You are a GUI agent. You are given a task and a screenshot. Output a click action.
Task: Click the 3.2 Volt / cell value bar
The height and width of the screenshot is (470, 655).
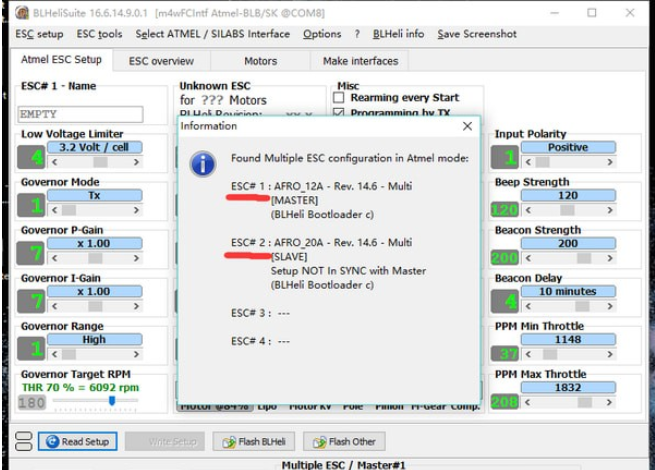point(94,147)
